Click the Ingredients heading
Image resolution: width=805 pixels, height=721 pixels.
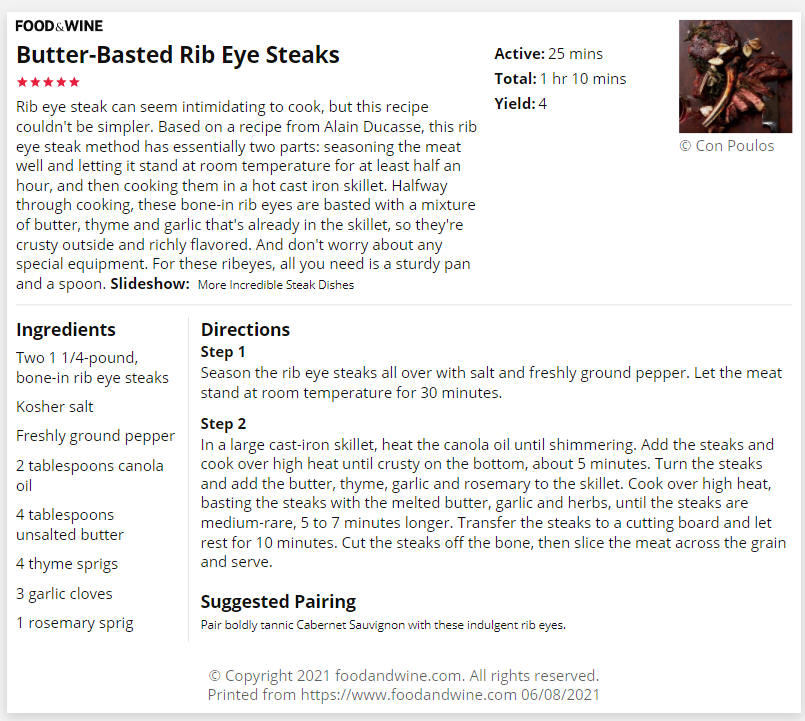pyautogui.click(x=66, y=330)
